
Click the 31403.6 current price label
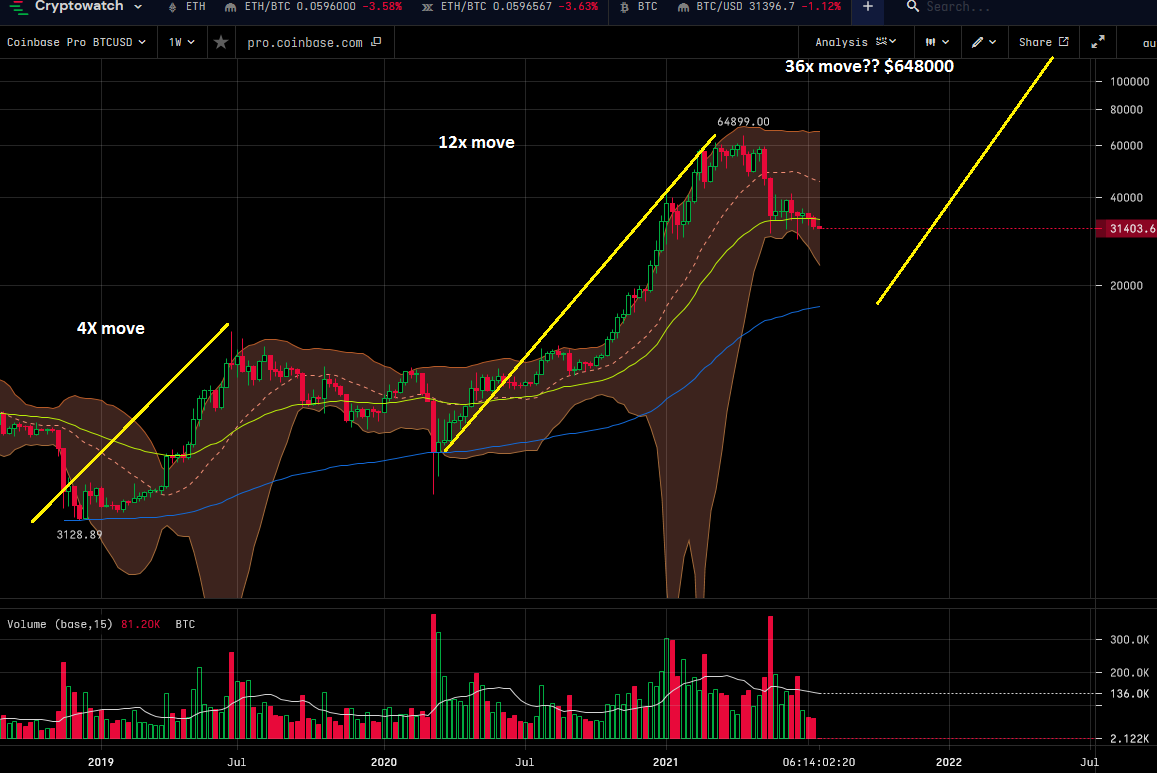click(1127, 229)
